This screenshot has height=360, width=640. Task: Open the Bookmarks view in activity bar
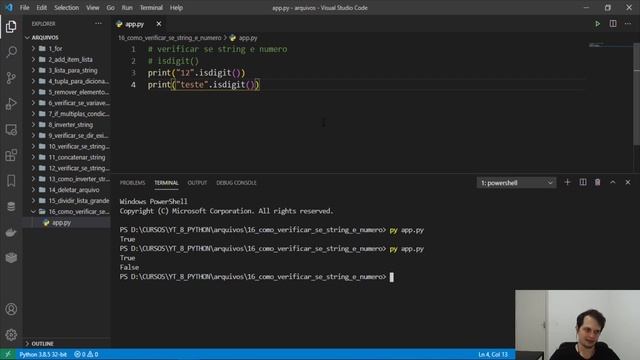(x=11, y=181)
